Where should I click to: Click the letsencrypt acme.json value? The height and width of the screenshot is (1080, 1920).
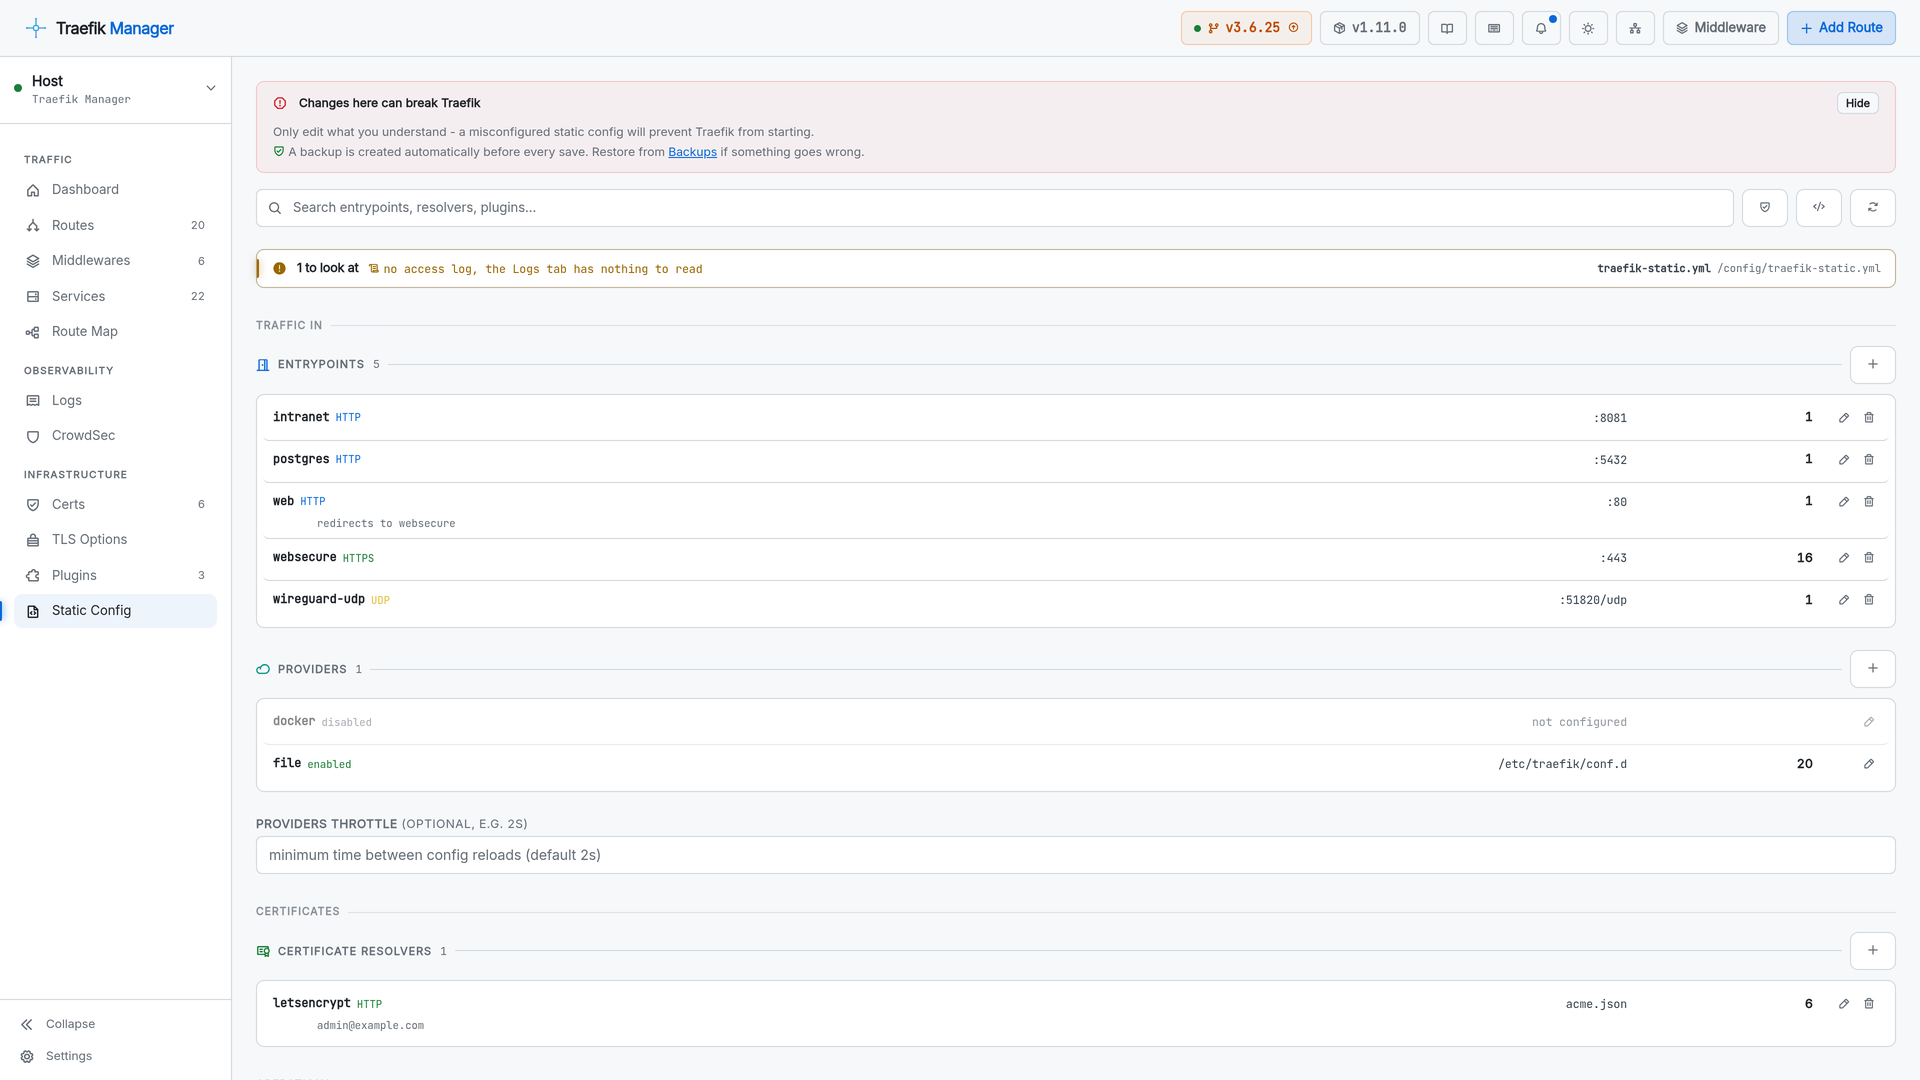pyautogui.click(x=1596, y=1004)
